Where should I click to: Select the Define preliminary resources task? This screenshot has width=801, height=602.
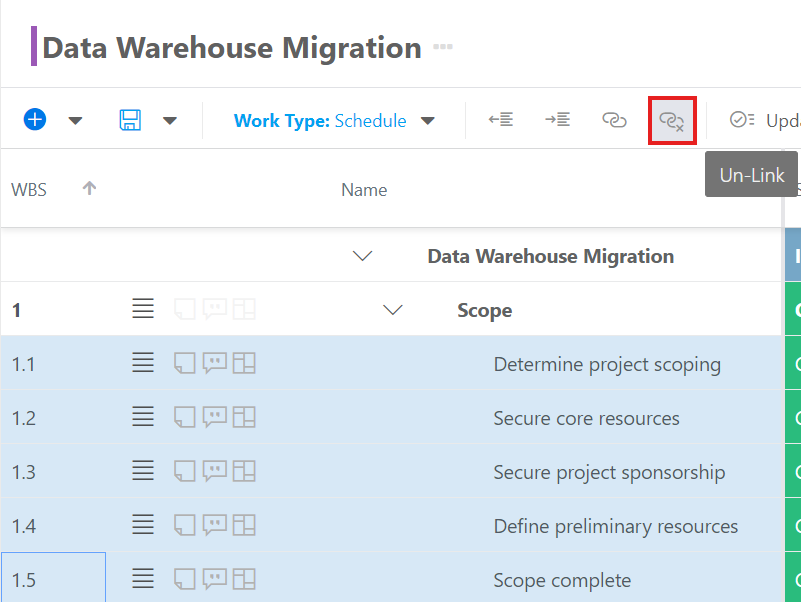[x=616, y=526]
